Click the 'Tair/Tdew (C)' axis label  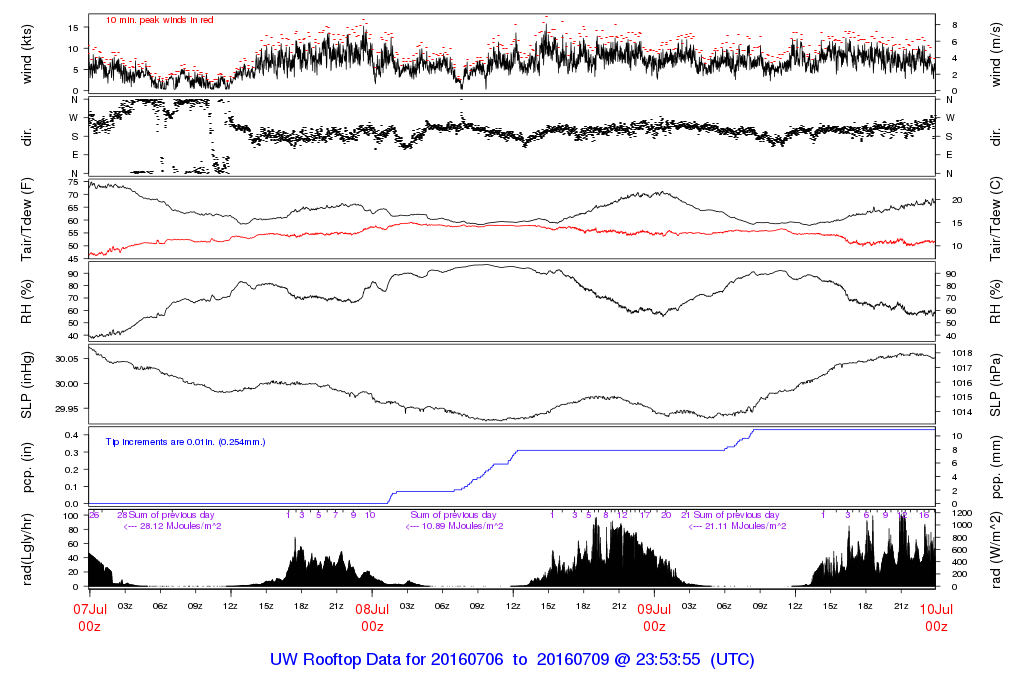(995, 219)
